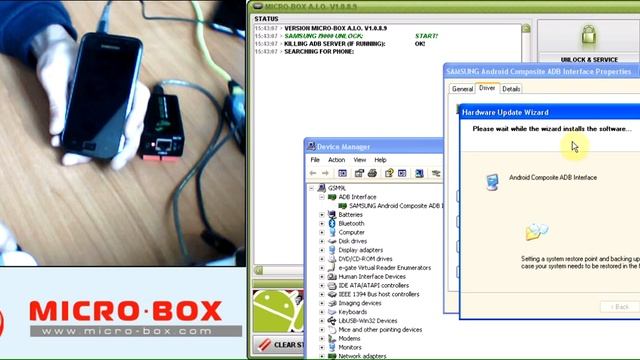The height and width of the screenshot is (360, 640).
Task: Click the Clear Status button in Micro-Box
Action: pos(279,345)
